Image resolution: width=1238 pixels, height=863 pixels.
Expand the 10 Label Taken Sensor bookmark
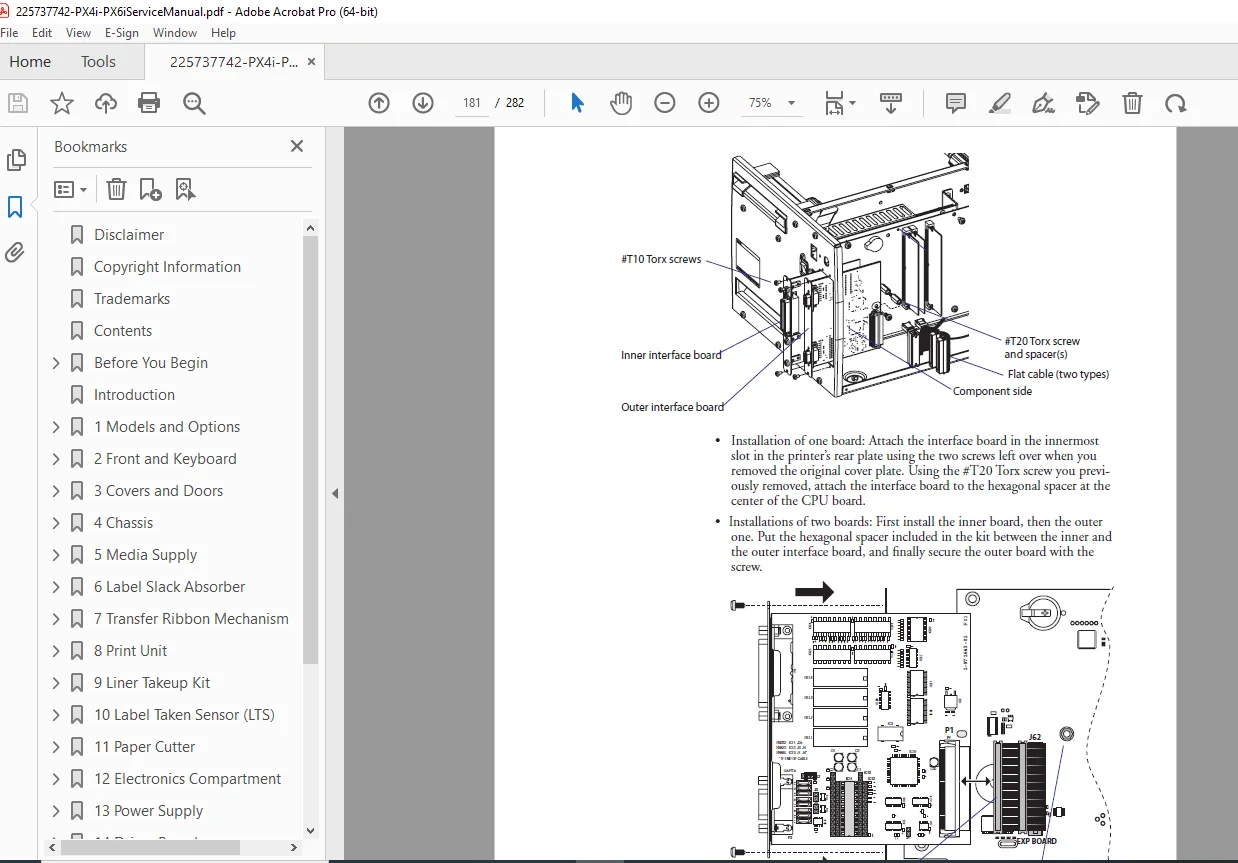[x=56, y=715]
